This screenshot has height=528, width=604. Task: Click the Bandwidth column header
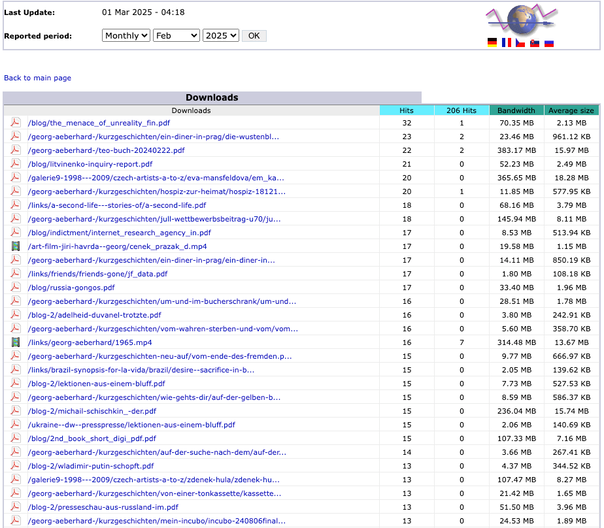coord(516,111)
